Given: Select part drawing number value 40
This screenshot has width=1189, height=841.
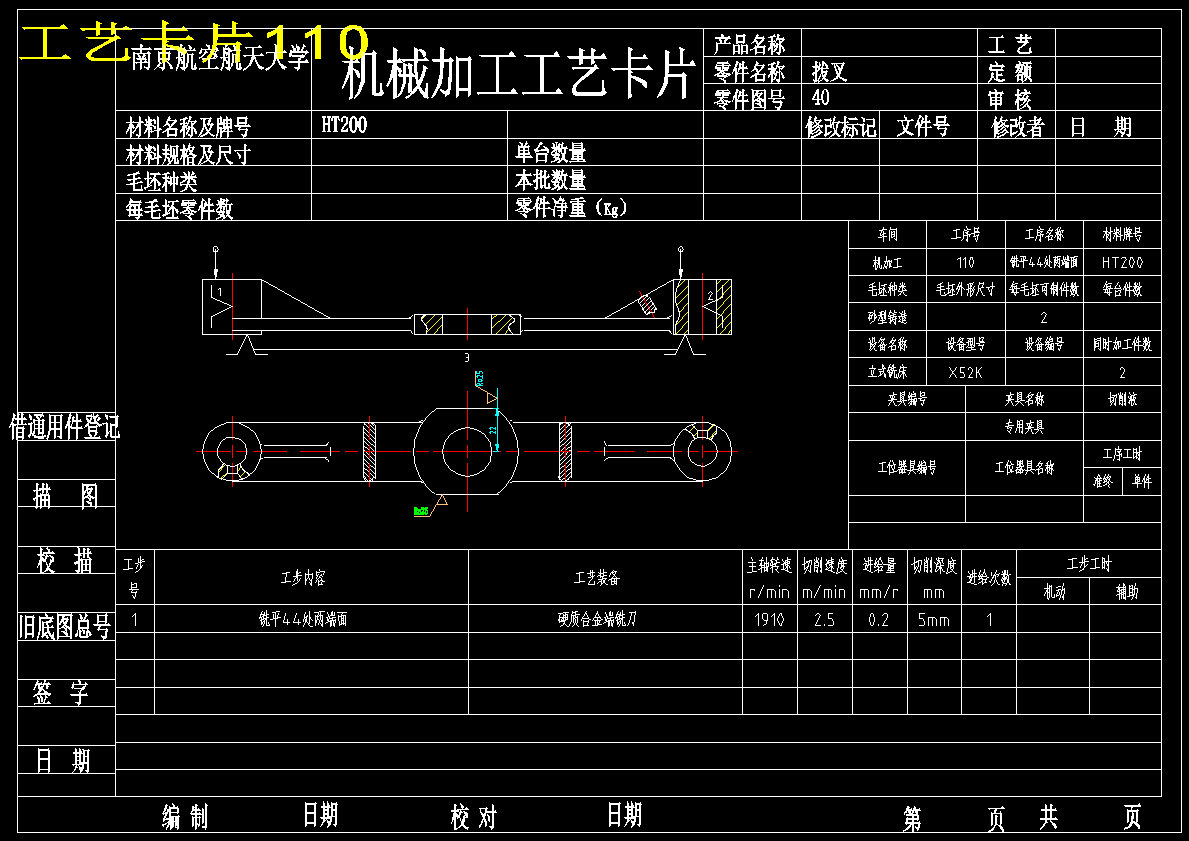Looking at the screenshot, I should click(820, 97).
